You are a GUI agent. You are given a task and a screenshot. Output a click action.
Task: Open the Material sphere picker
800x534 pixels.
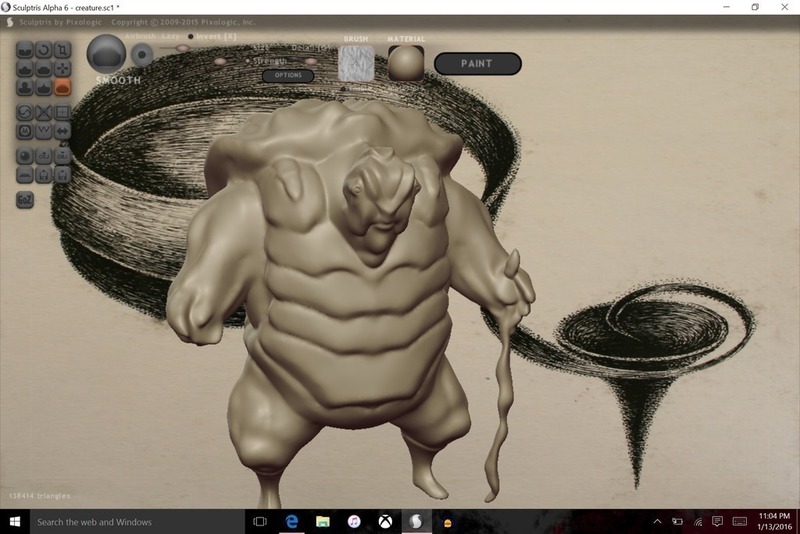coord(406,63)
